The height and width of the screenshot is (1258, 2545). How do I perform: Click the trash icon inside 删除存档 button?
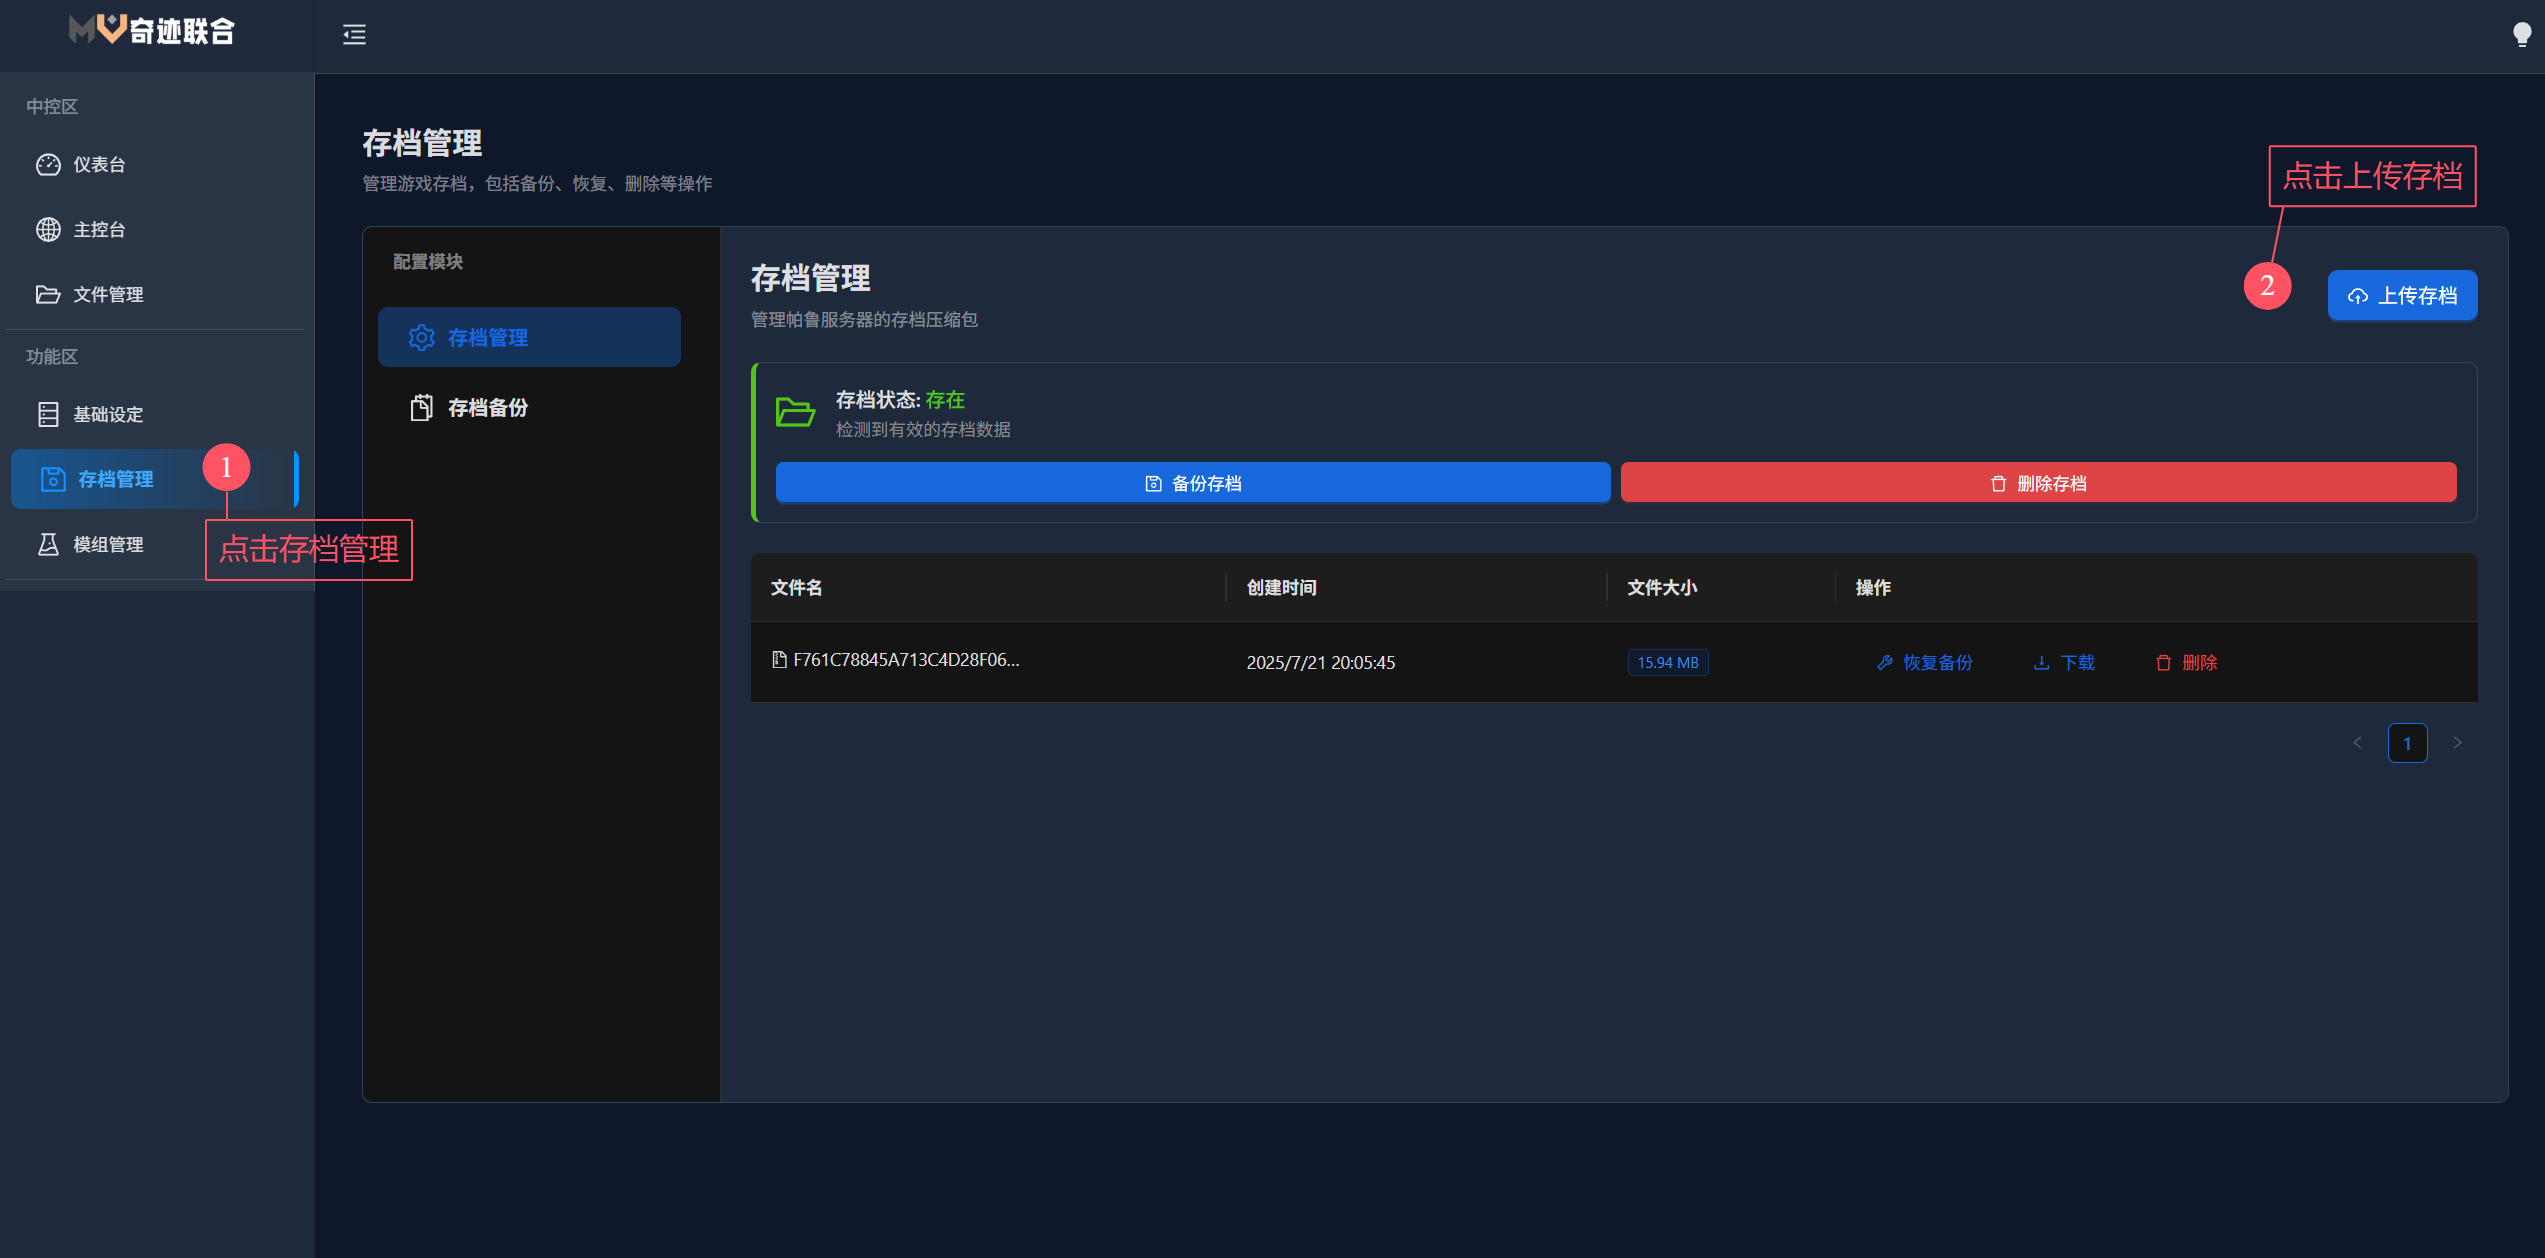click(1998, 484)
